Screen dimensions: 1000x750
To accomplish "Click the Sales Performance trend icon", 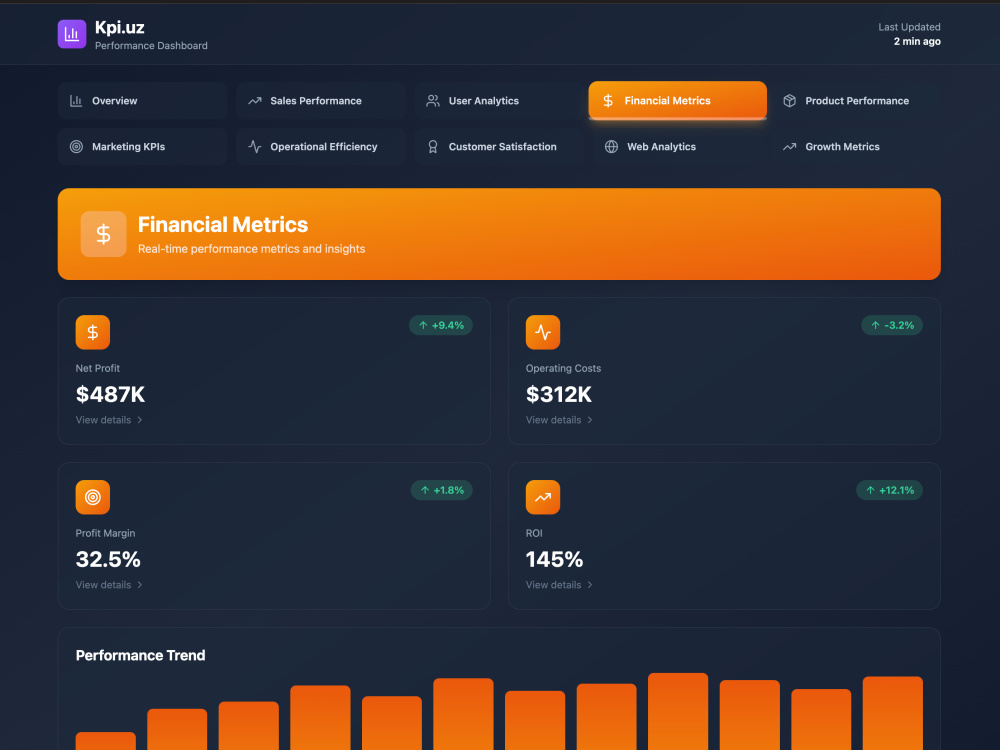I will tap(254, 101).
